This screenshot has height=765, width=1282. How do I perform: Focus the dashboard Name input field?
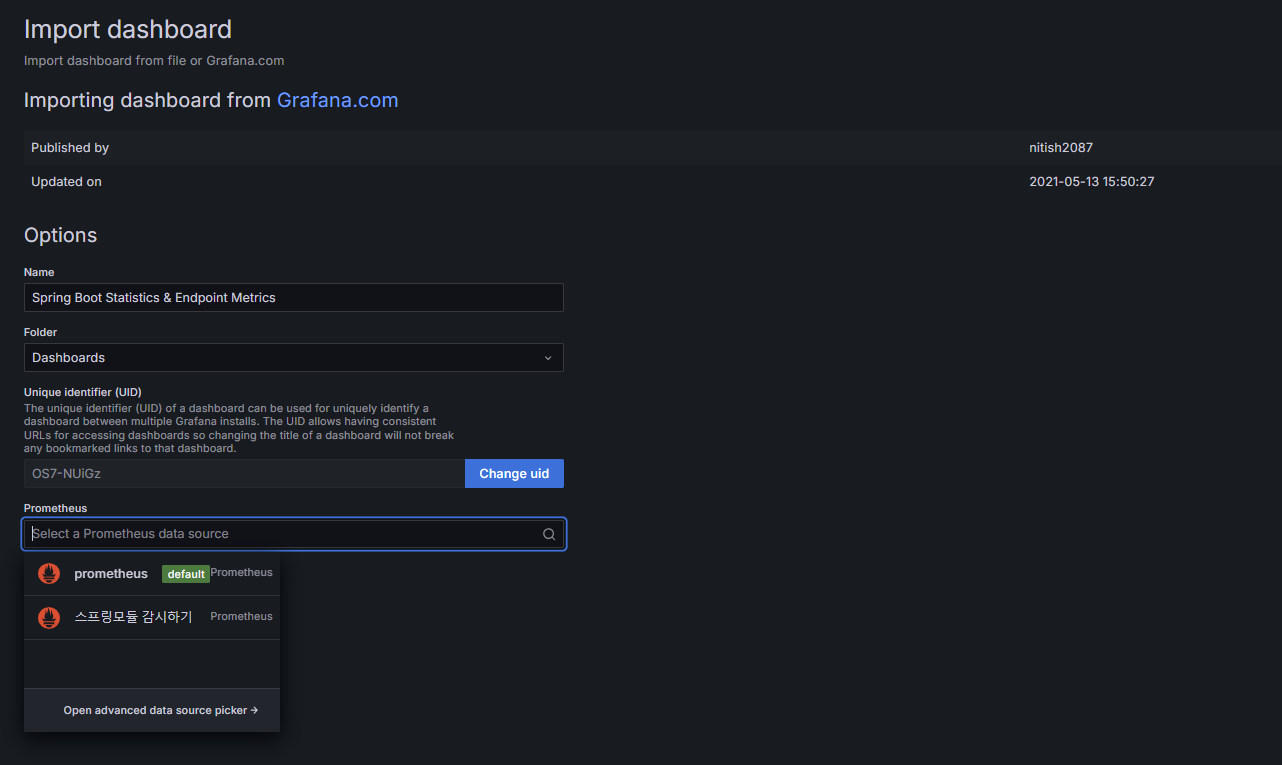(x=294, y=298)
